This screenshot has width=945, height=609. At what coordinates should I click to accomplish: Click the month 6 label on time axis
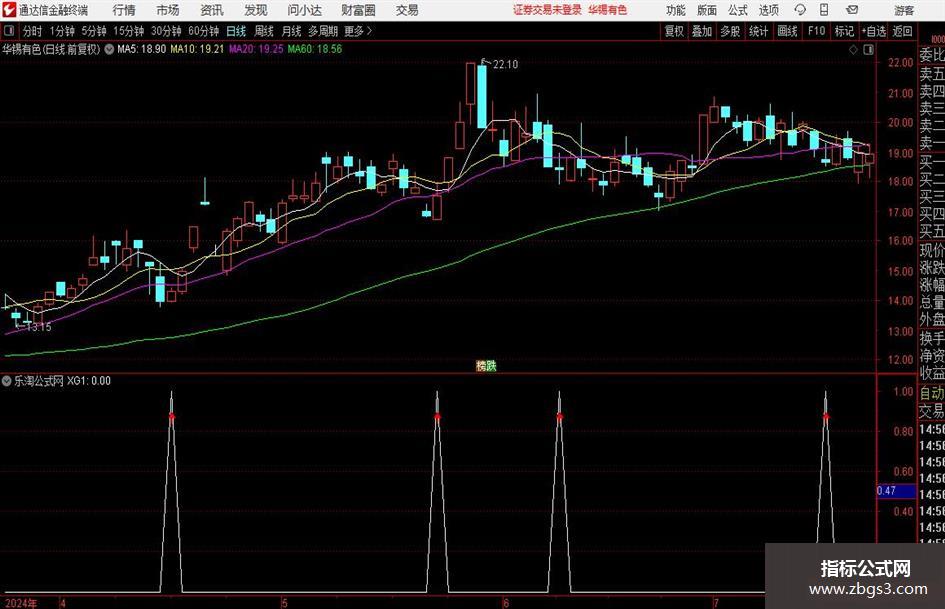coord(506,603)
